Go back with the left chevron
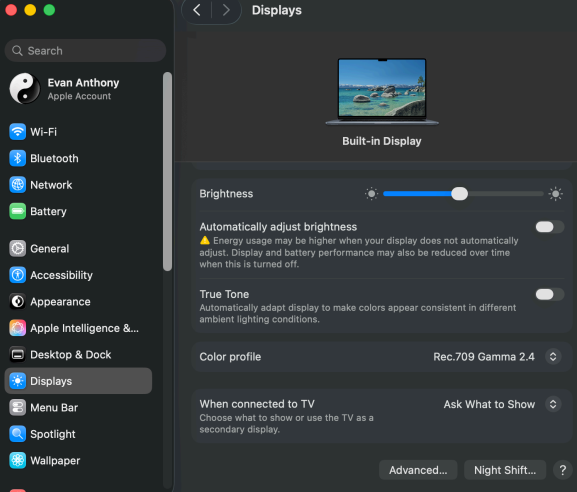 (x=197, y=10)
